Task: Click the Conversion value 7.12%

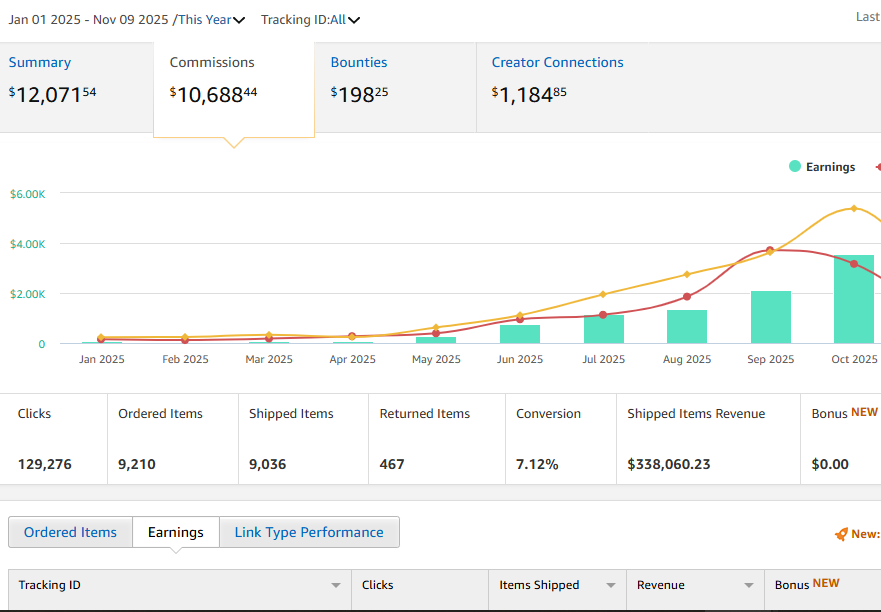Action: pos(537,464)
